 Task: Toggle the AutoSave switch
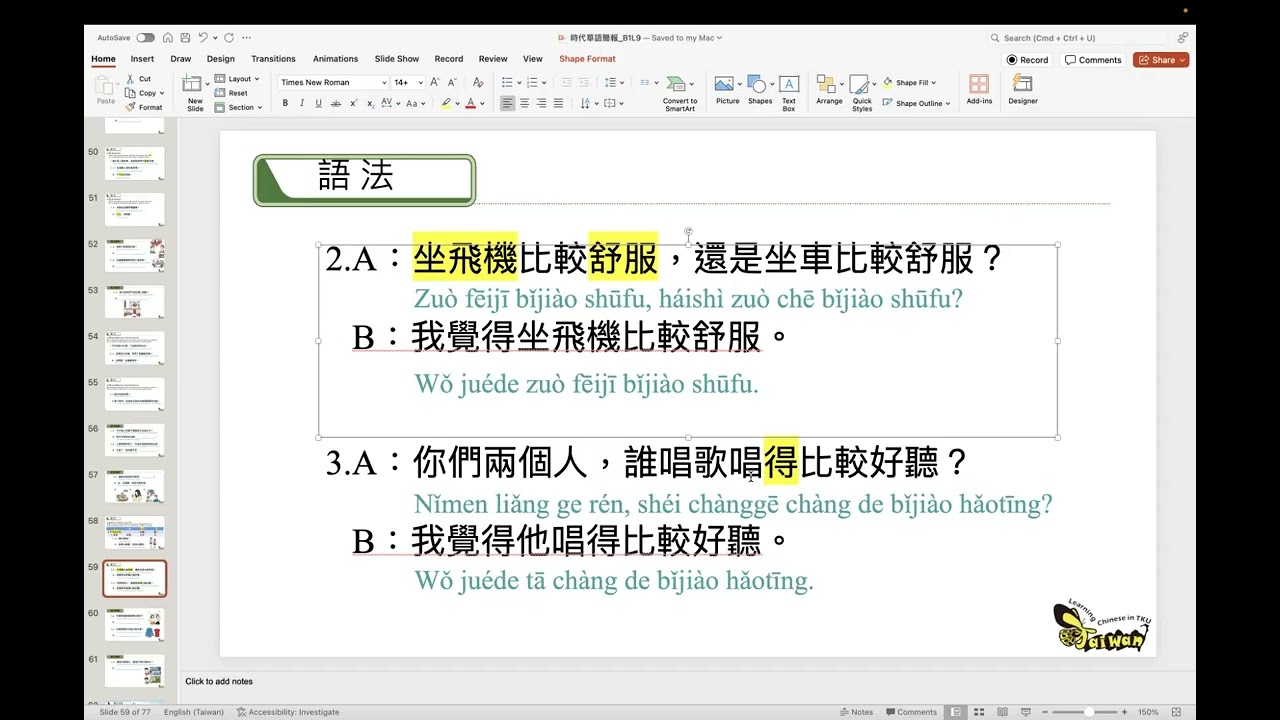click(x=145, y=38)
